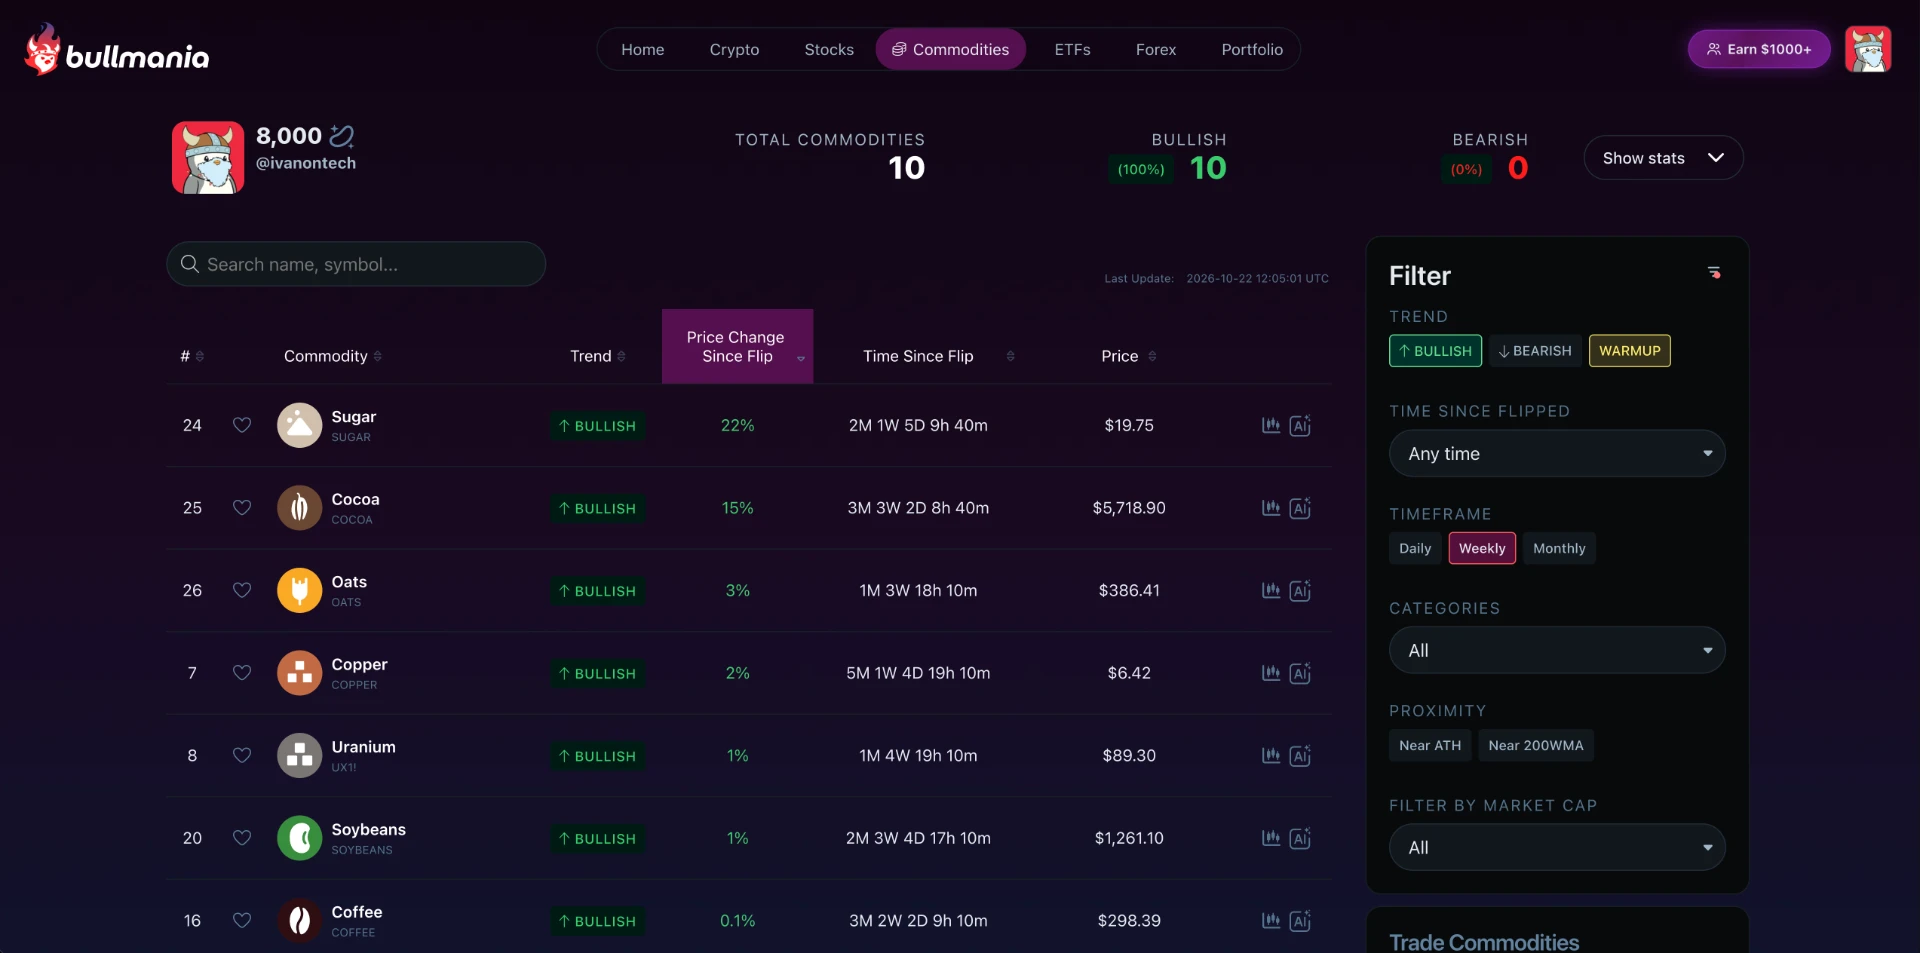1920x953 pixels.
Task: Click the heart icon beside Uranium
Action: 242,755
